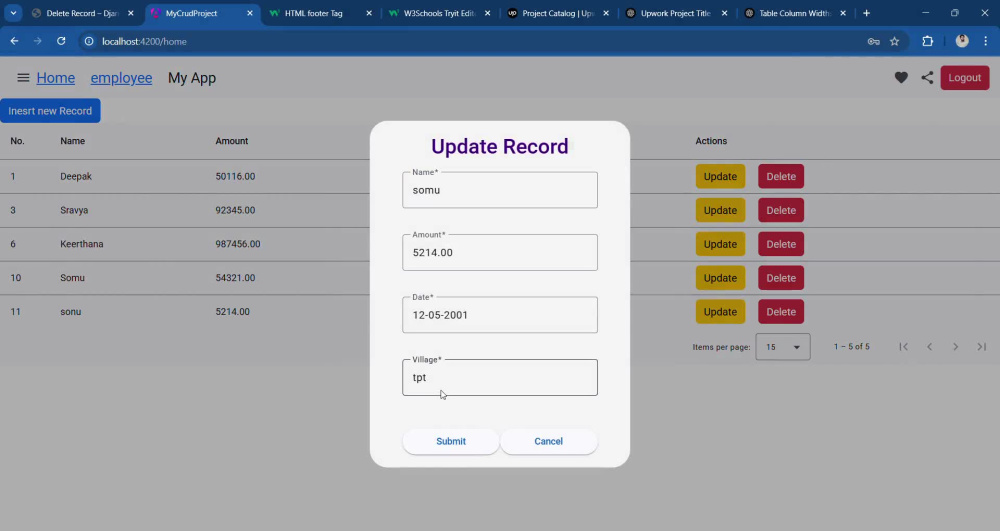The height and width of the screenshot is (531, 1000).
Task: Close the Project Catalog tab
Action: (x=606, y=13)
